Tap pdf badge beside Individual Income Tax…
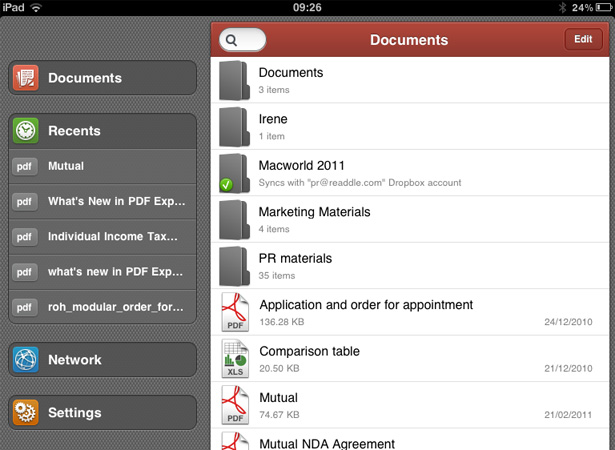 click(24, 237)
